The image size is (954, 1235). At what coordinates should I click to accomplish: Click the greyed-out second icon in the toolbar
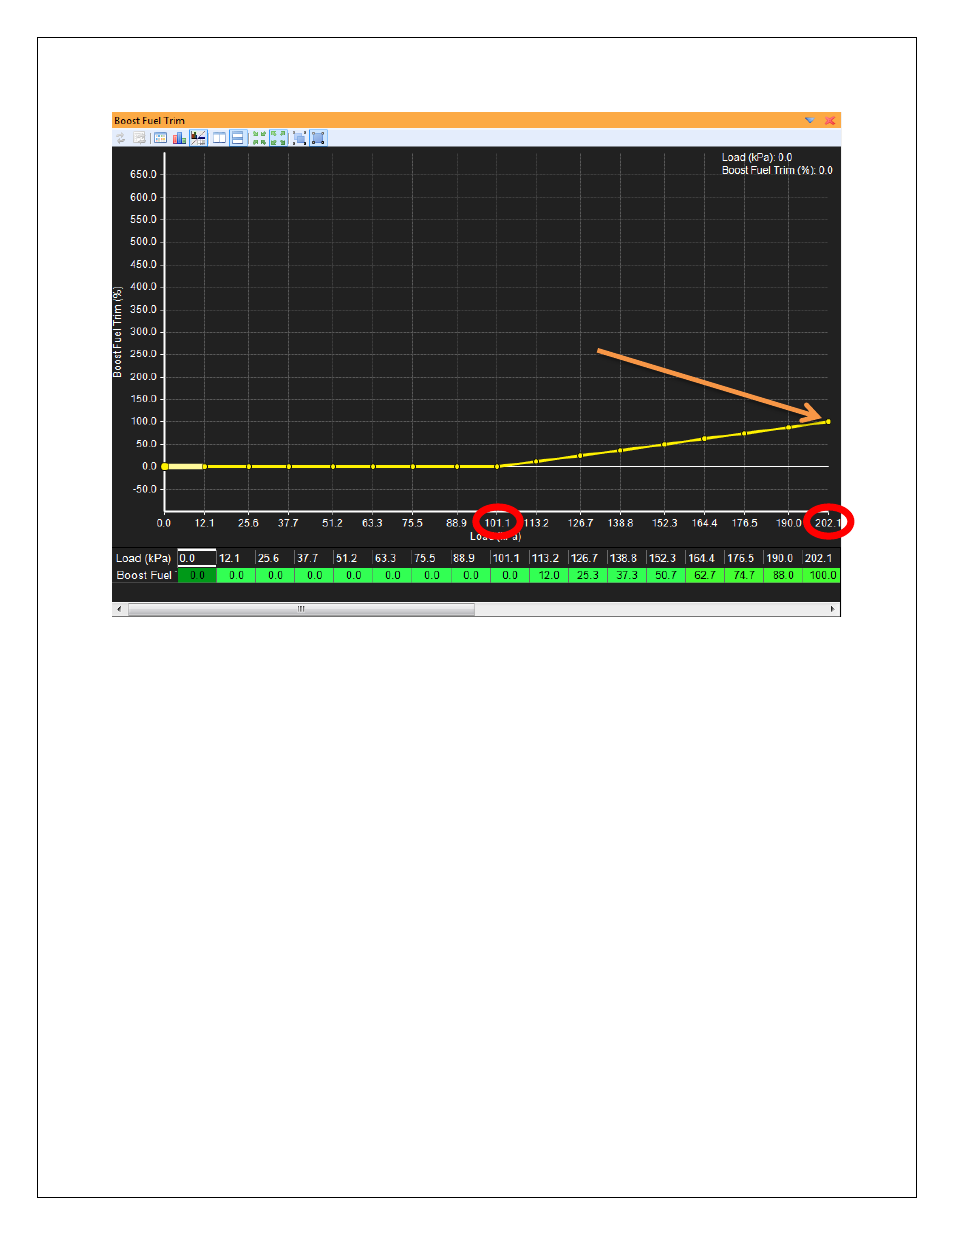[139, 138]
